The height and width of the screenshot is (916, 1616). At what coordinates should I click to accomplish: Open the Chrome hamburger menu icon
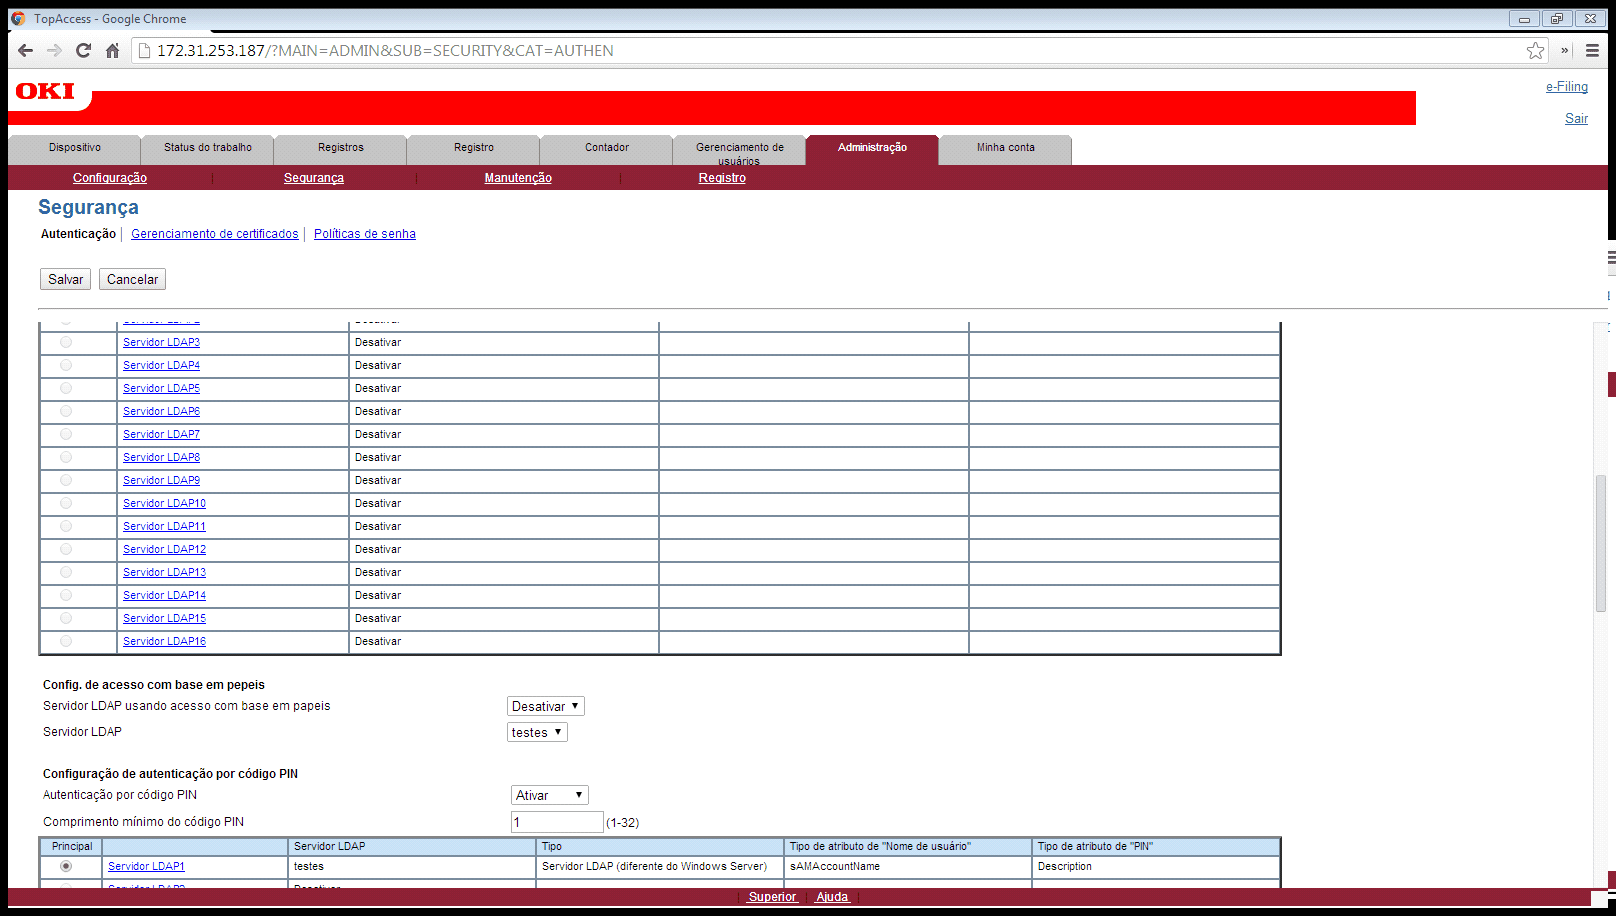(1592, 51)
